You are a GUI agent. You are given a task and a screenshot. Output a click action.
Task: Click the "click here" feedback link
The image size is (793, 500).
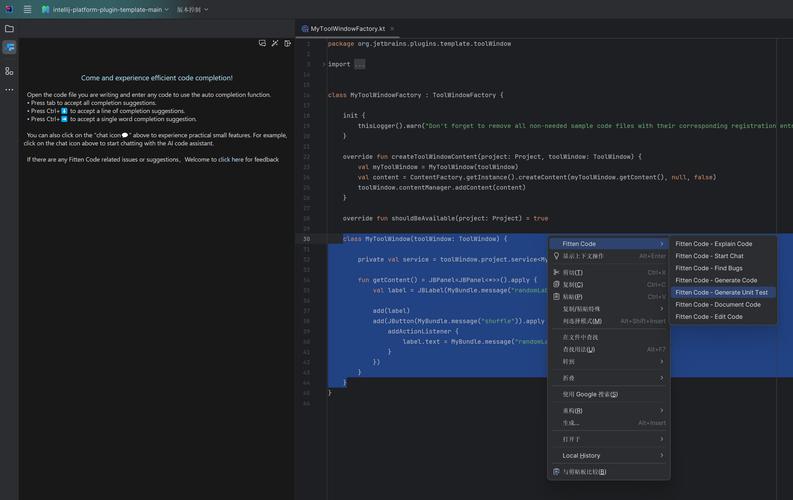[x=230, y=159]
